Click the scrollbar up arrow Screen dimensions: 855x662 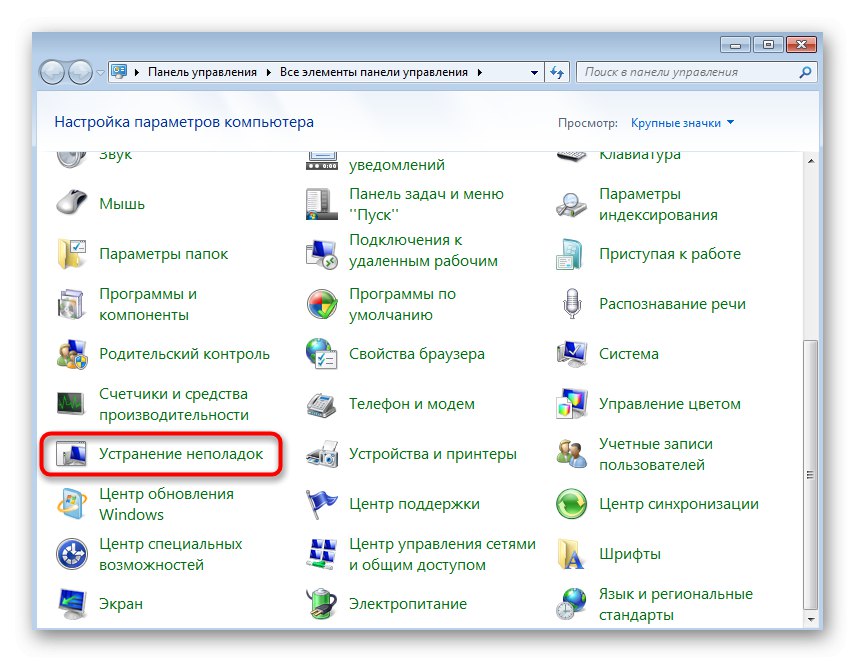811,161
